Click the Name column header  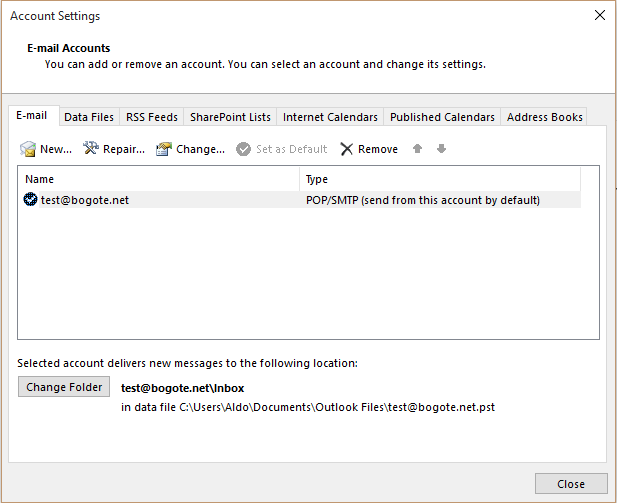pyautogui.click(x=160, y=179)
